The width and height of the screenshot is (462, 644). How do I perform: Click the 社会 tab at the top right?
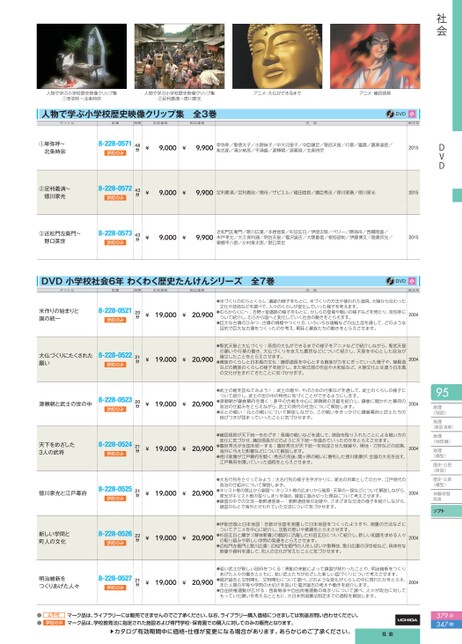point(441,24)
